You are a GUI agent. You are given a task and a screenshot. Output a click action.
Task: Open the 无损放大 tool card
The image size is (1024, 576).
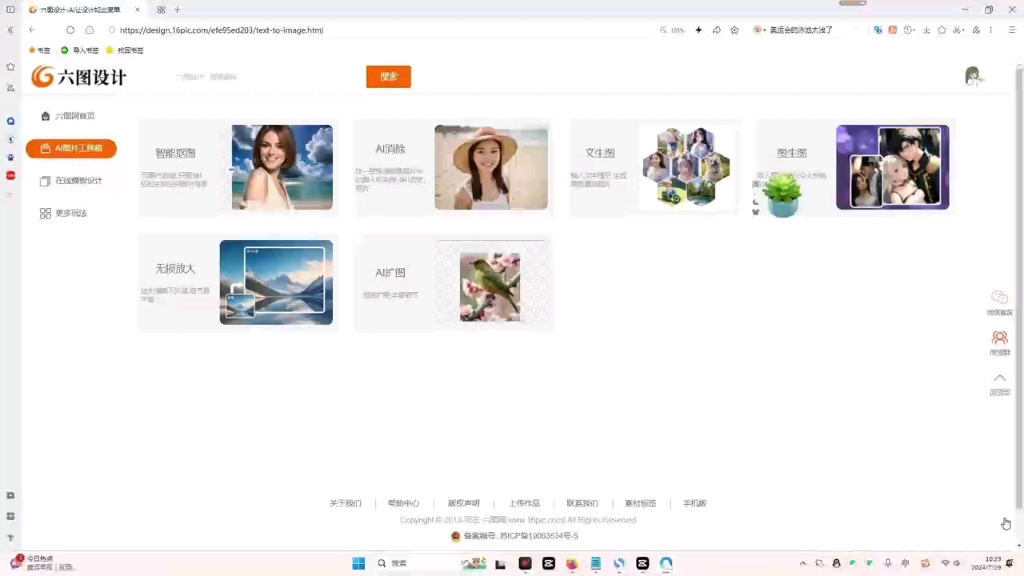coord(238,283)
